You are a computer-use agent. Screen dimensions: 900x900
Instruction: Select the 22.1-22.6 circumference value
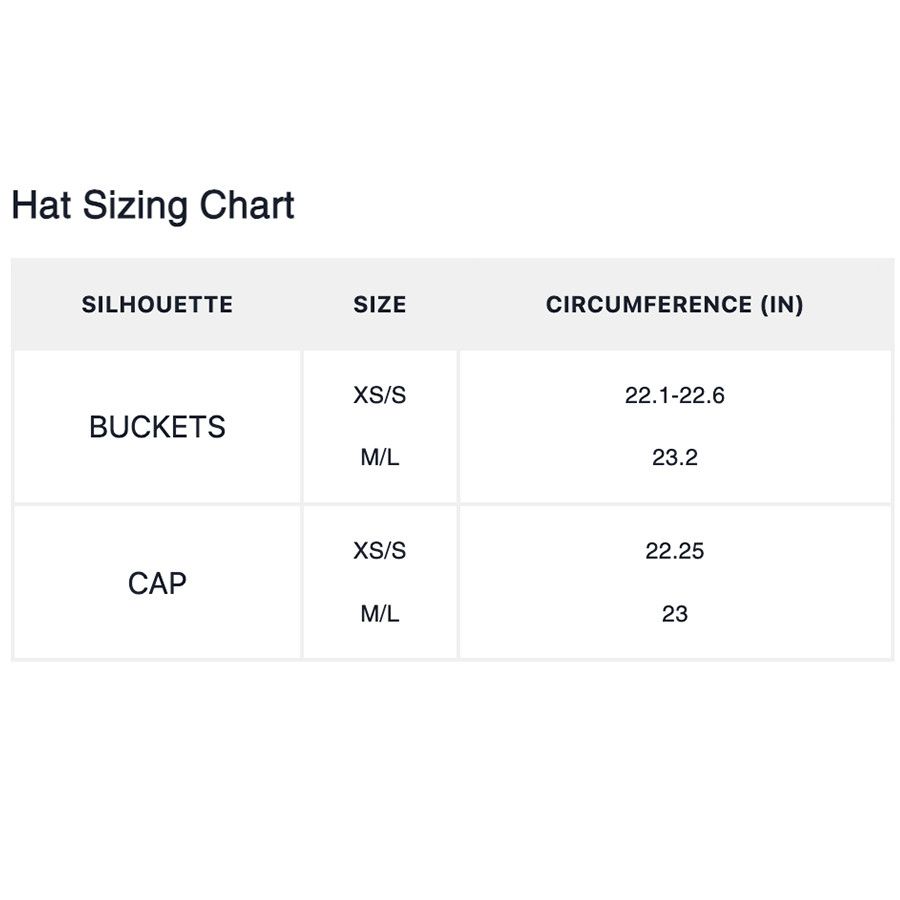pyautogui.click(x=674, y=395)
